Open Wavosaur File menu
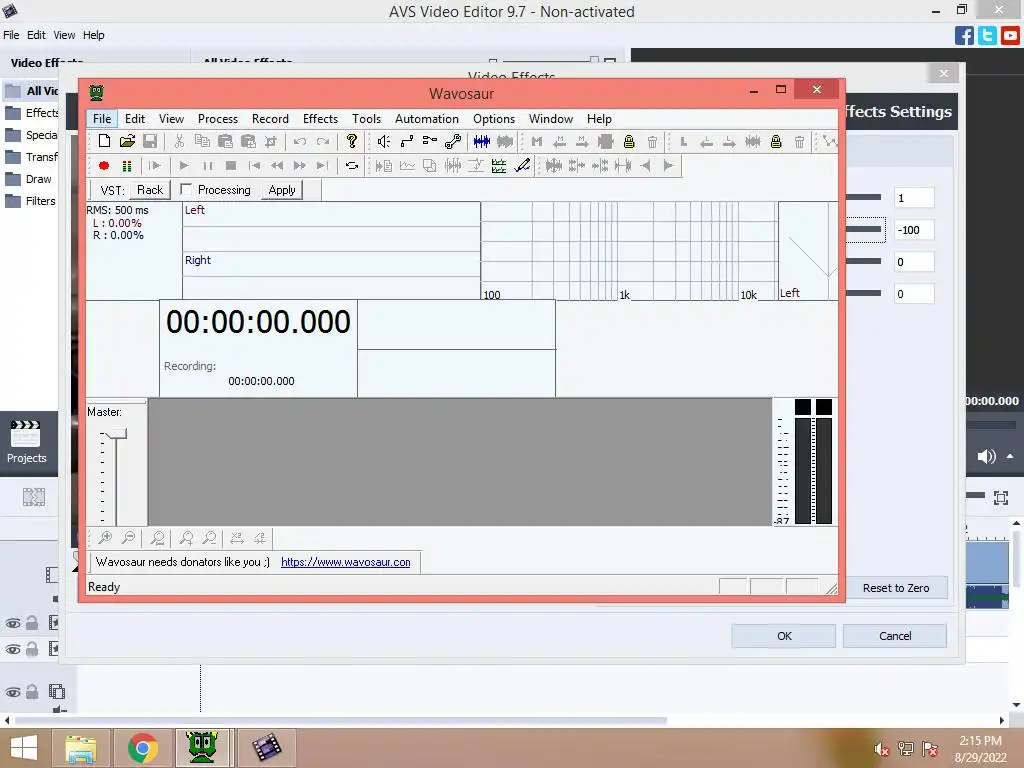1024x768 pixels. click(102, 119)
